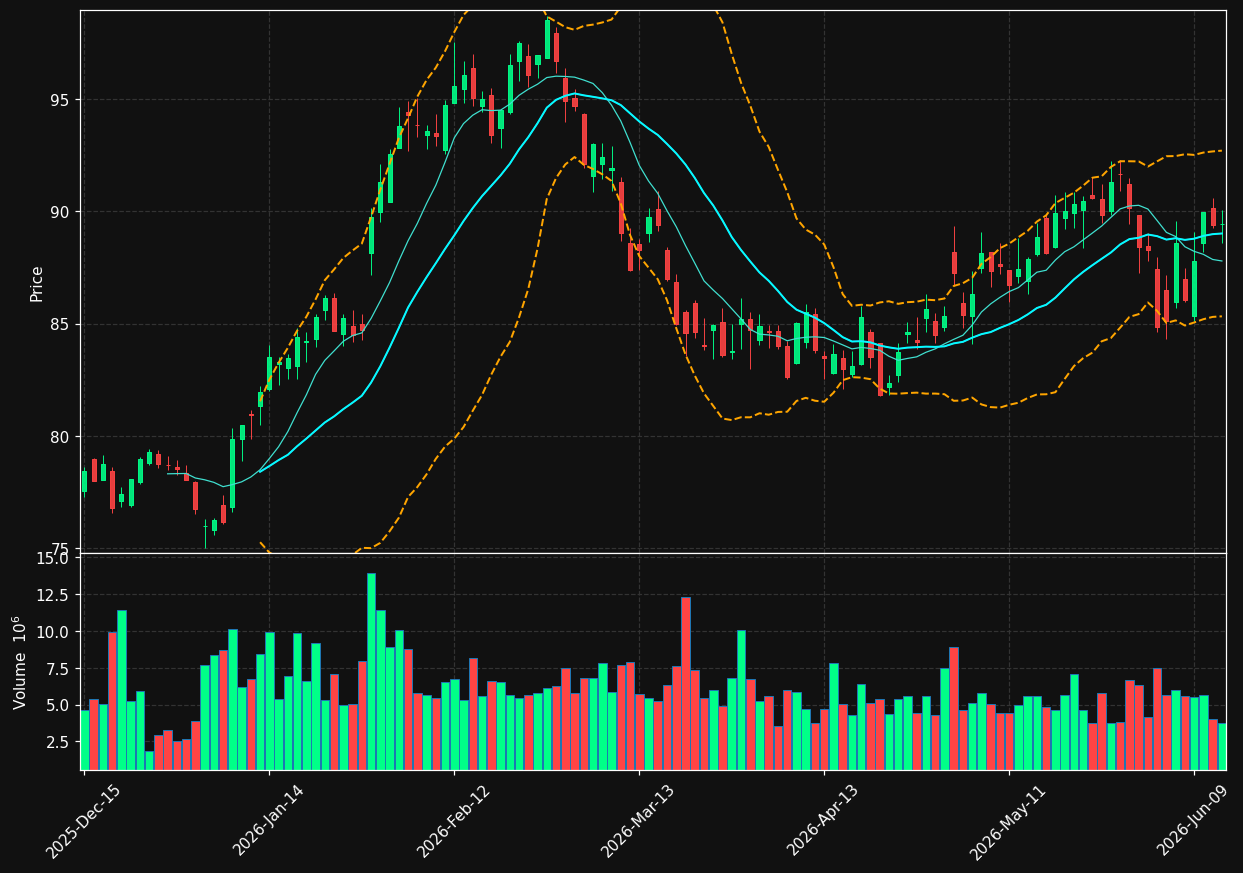Click the 2026-Jun-09 date label

(x=1194, y=821)
